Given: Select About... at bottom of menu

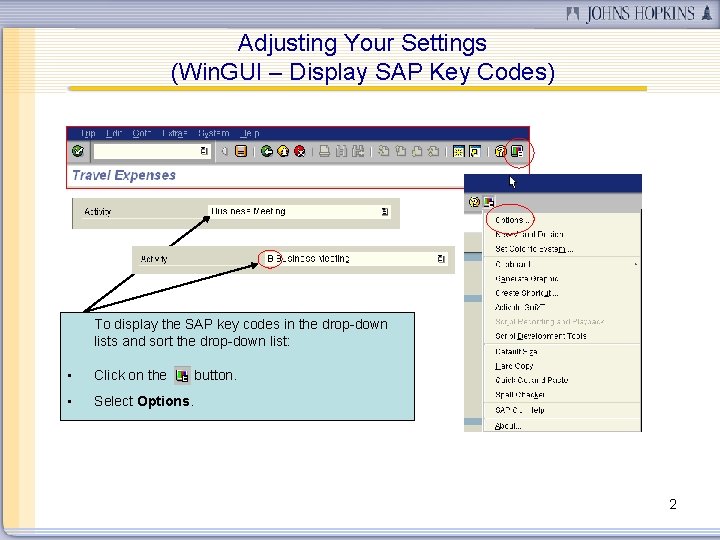Looking at the screenshot, I should (508, 426).
